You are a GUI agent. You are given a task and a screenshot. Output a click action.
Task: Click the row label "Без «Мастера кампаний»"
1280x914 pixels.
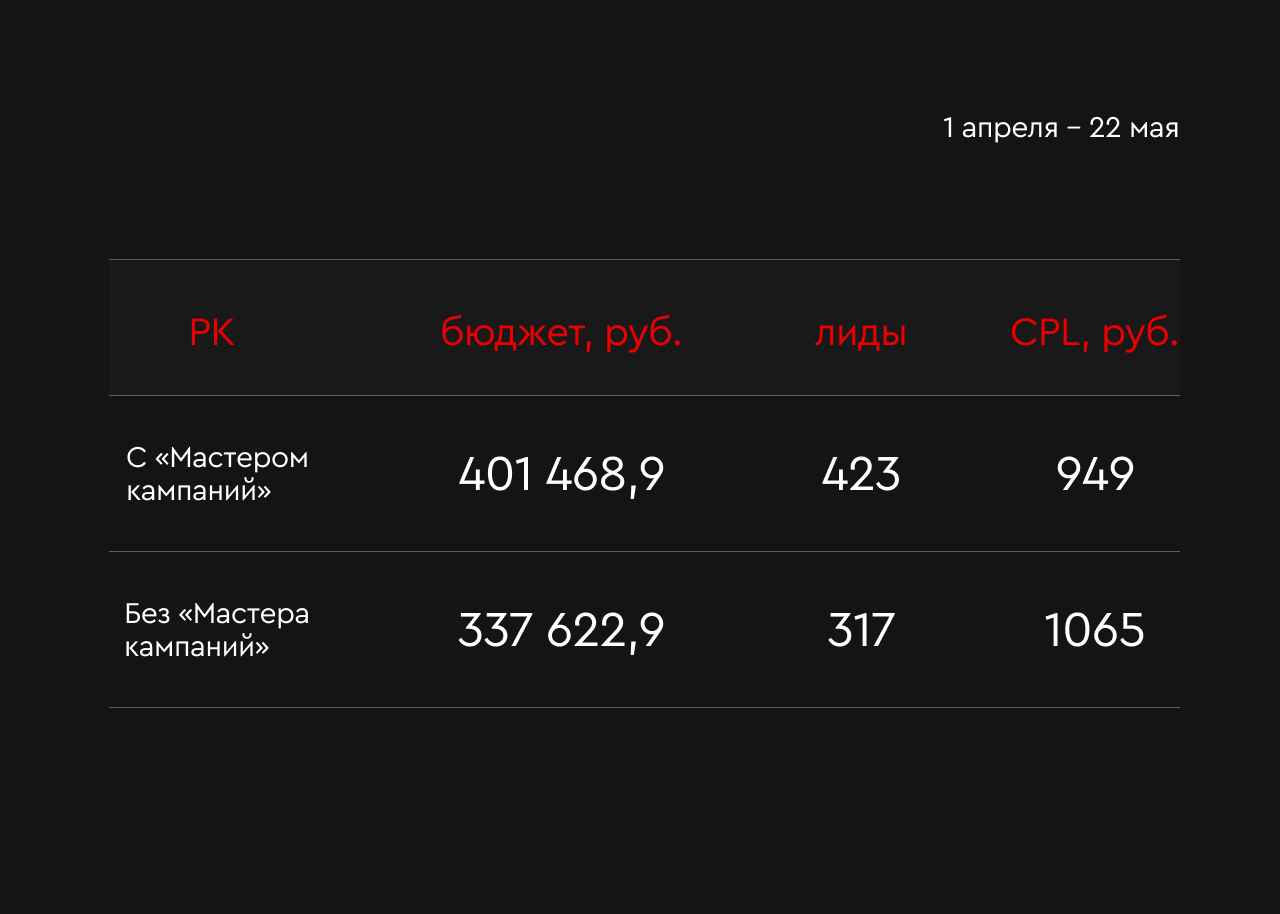point(217,630)
